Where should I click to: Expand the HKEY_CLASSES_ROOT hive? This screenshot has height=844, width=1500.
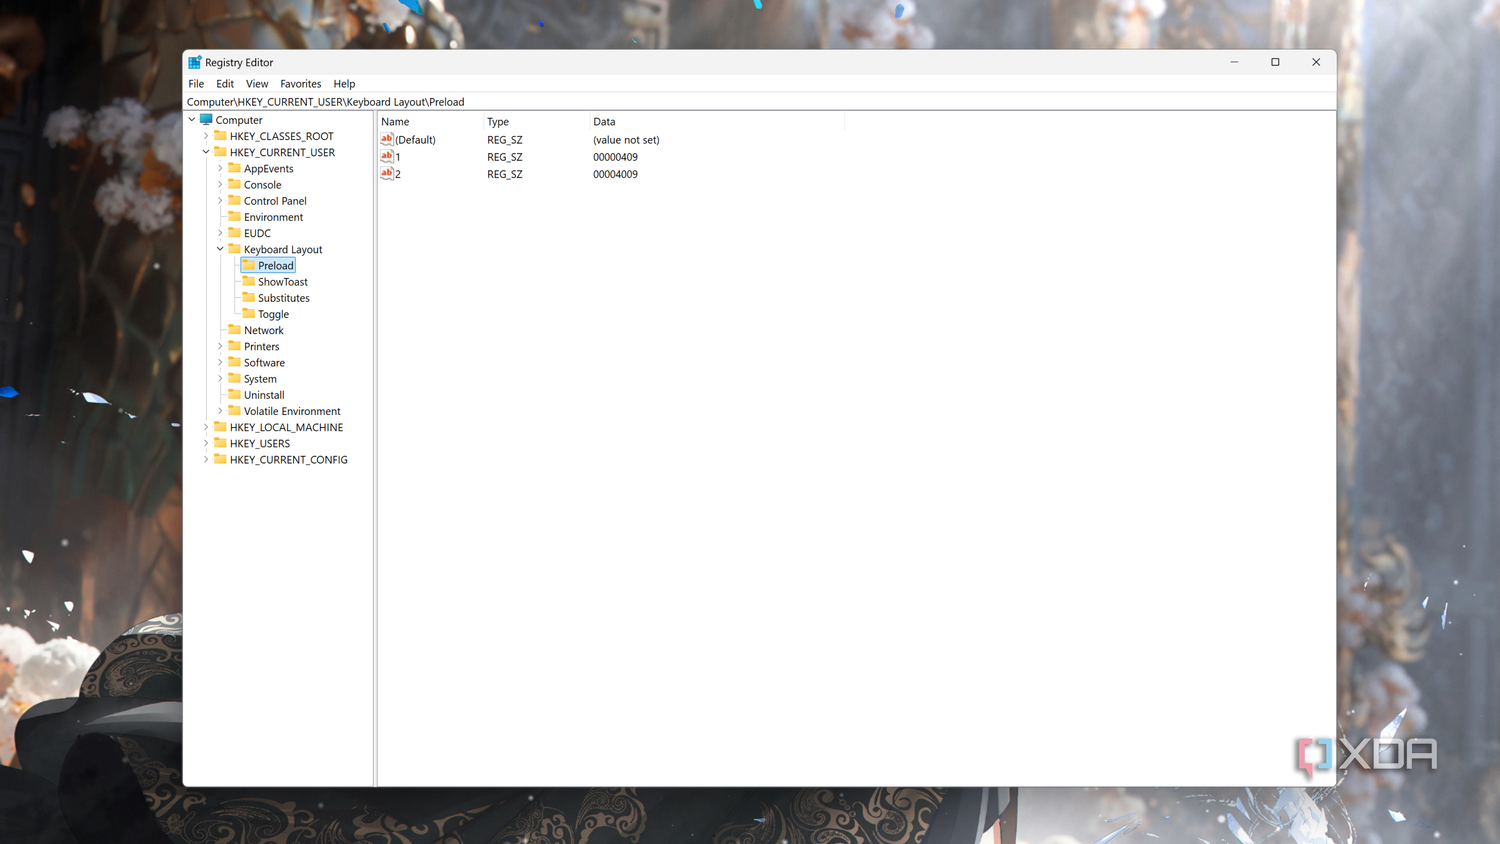[x=206, y=136]
